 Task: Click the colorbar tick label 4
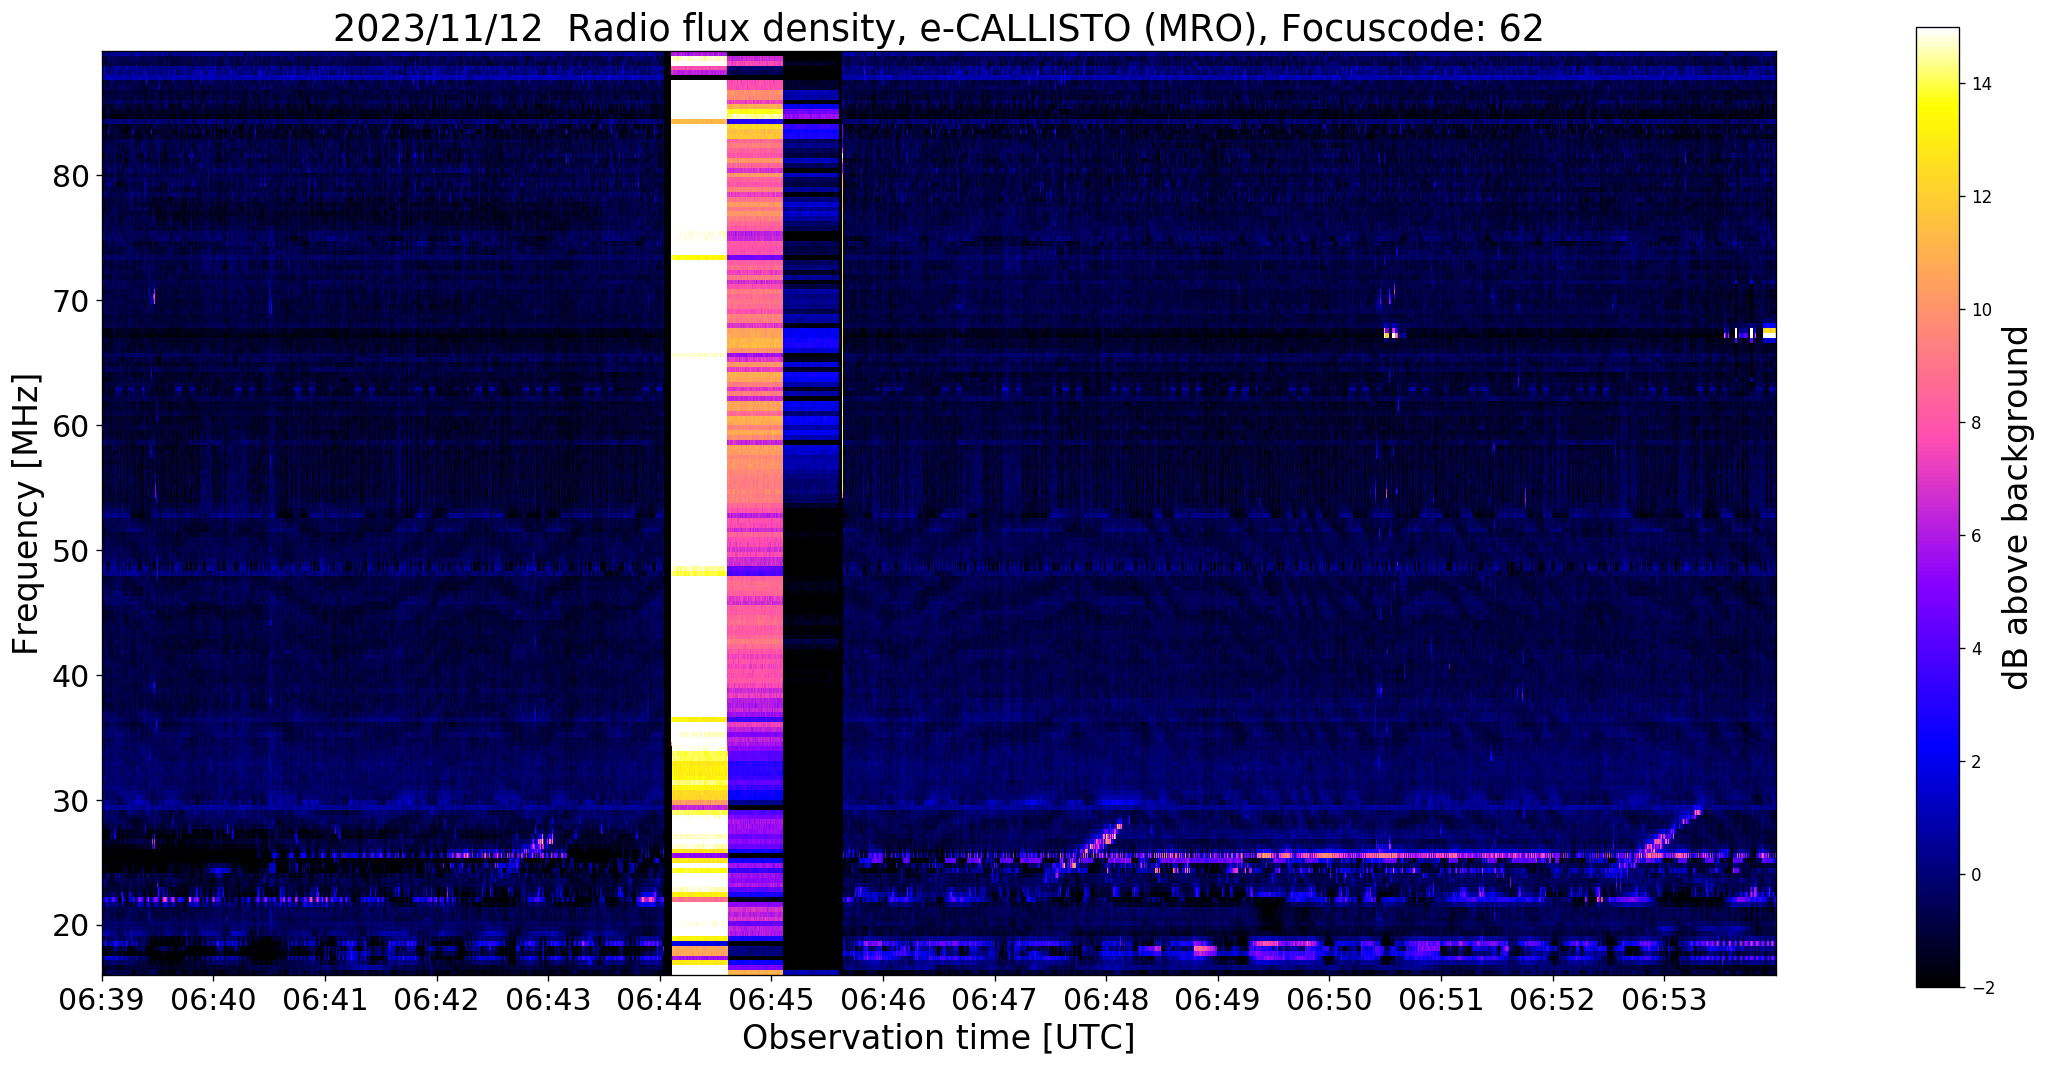click(x=1976, y=650)
